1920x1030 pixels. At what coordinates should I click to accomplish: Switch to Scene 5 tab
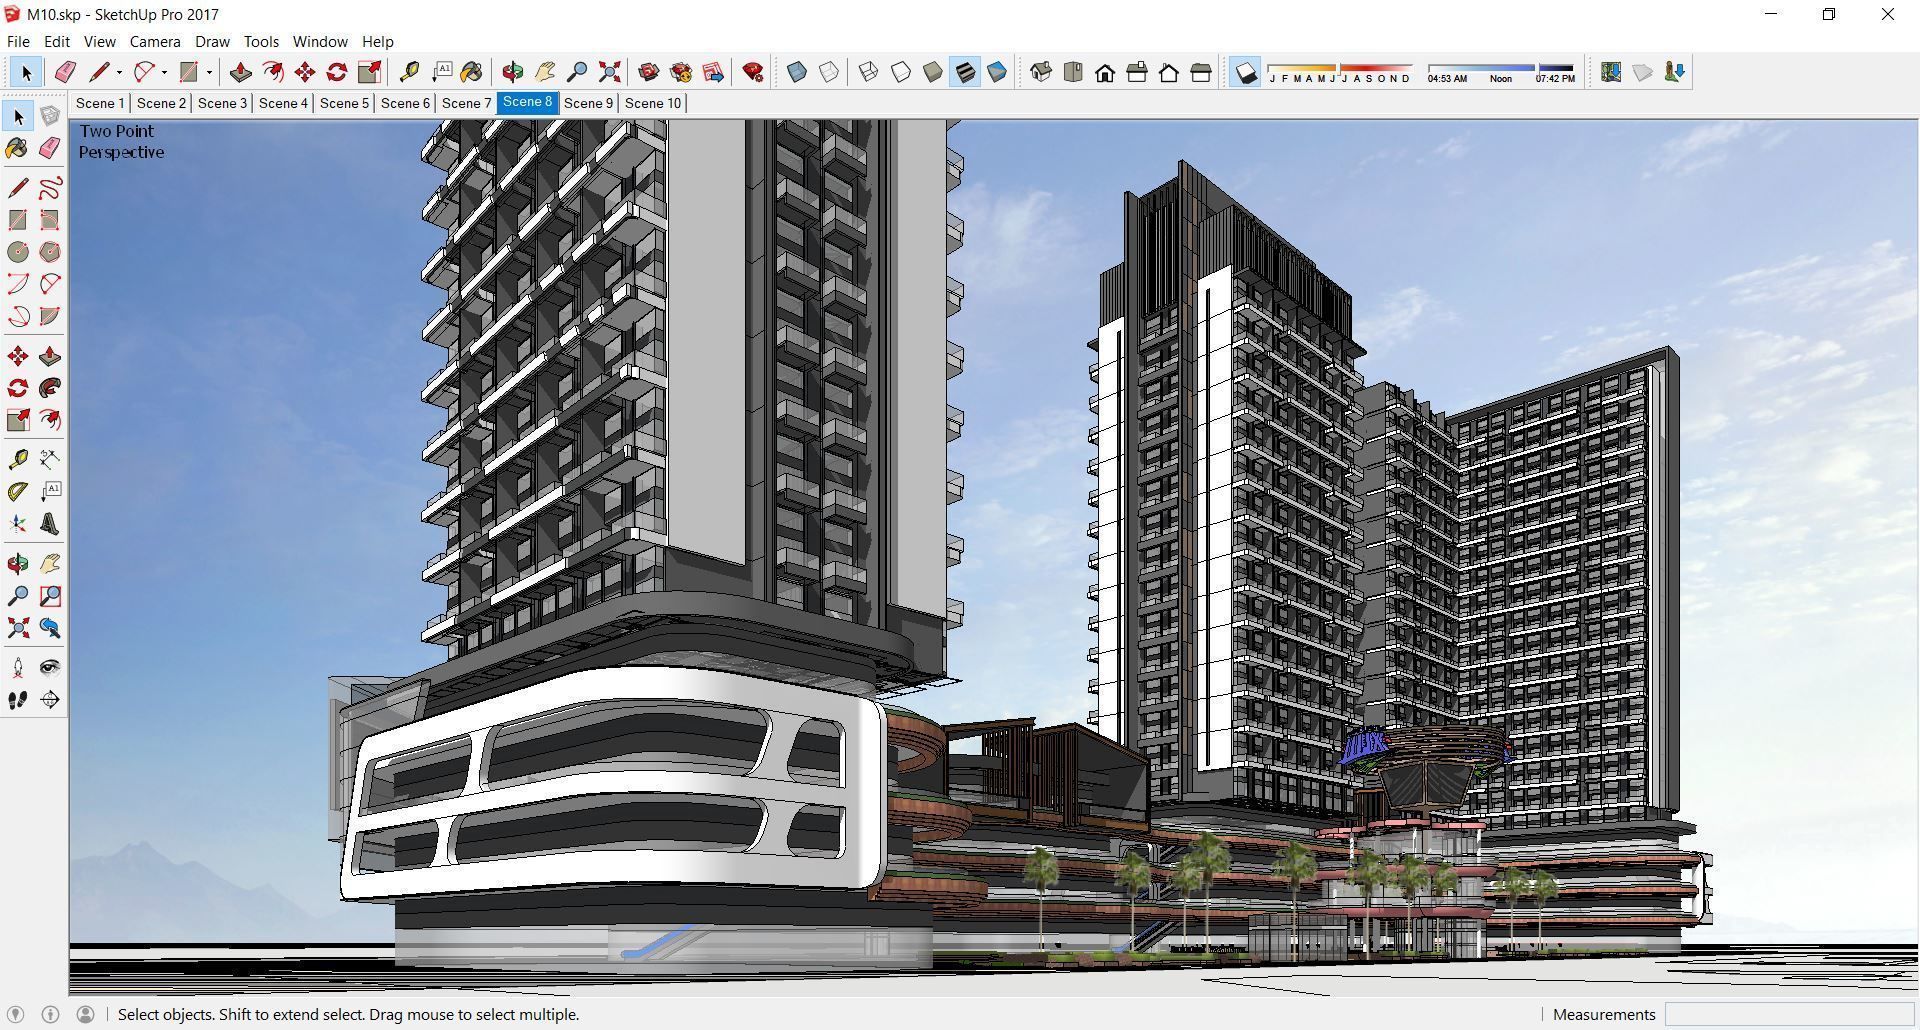click(344, 103)
